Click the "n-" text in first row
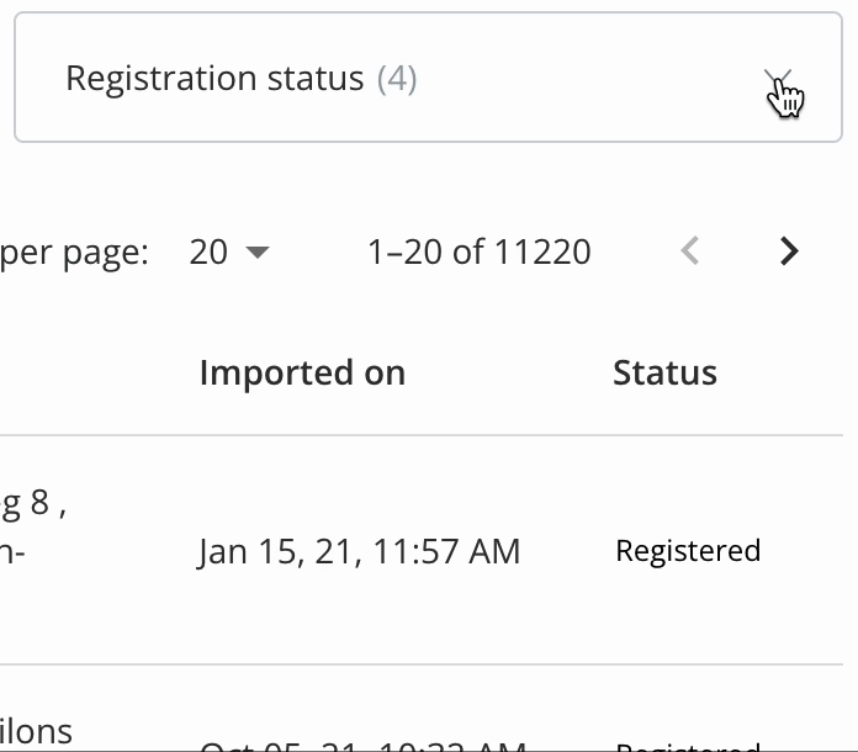 coord(13,552)
